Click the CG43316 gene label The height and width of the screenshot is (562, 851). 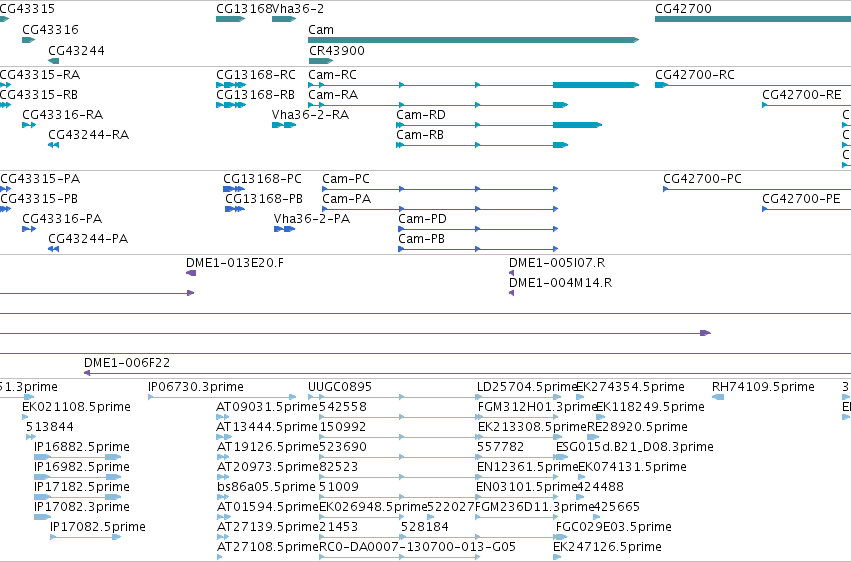click(50, 29)
